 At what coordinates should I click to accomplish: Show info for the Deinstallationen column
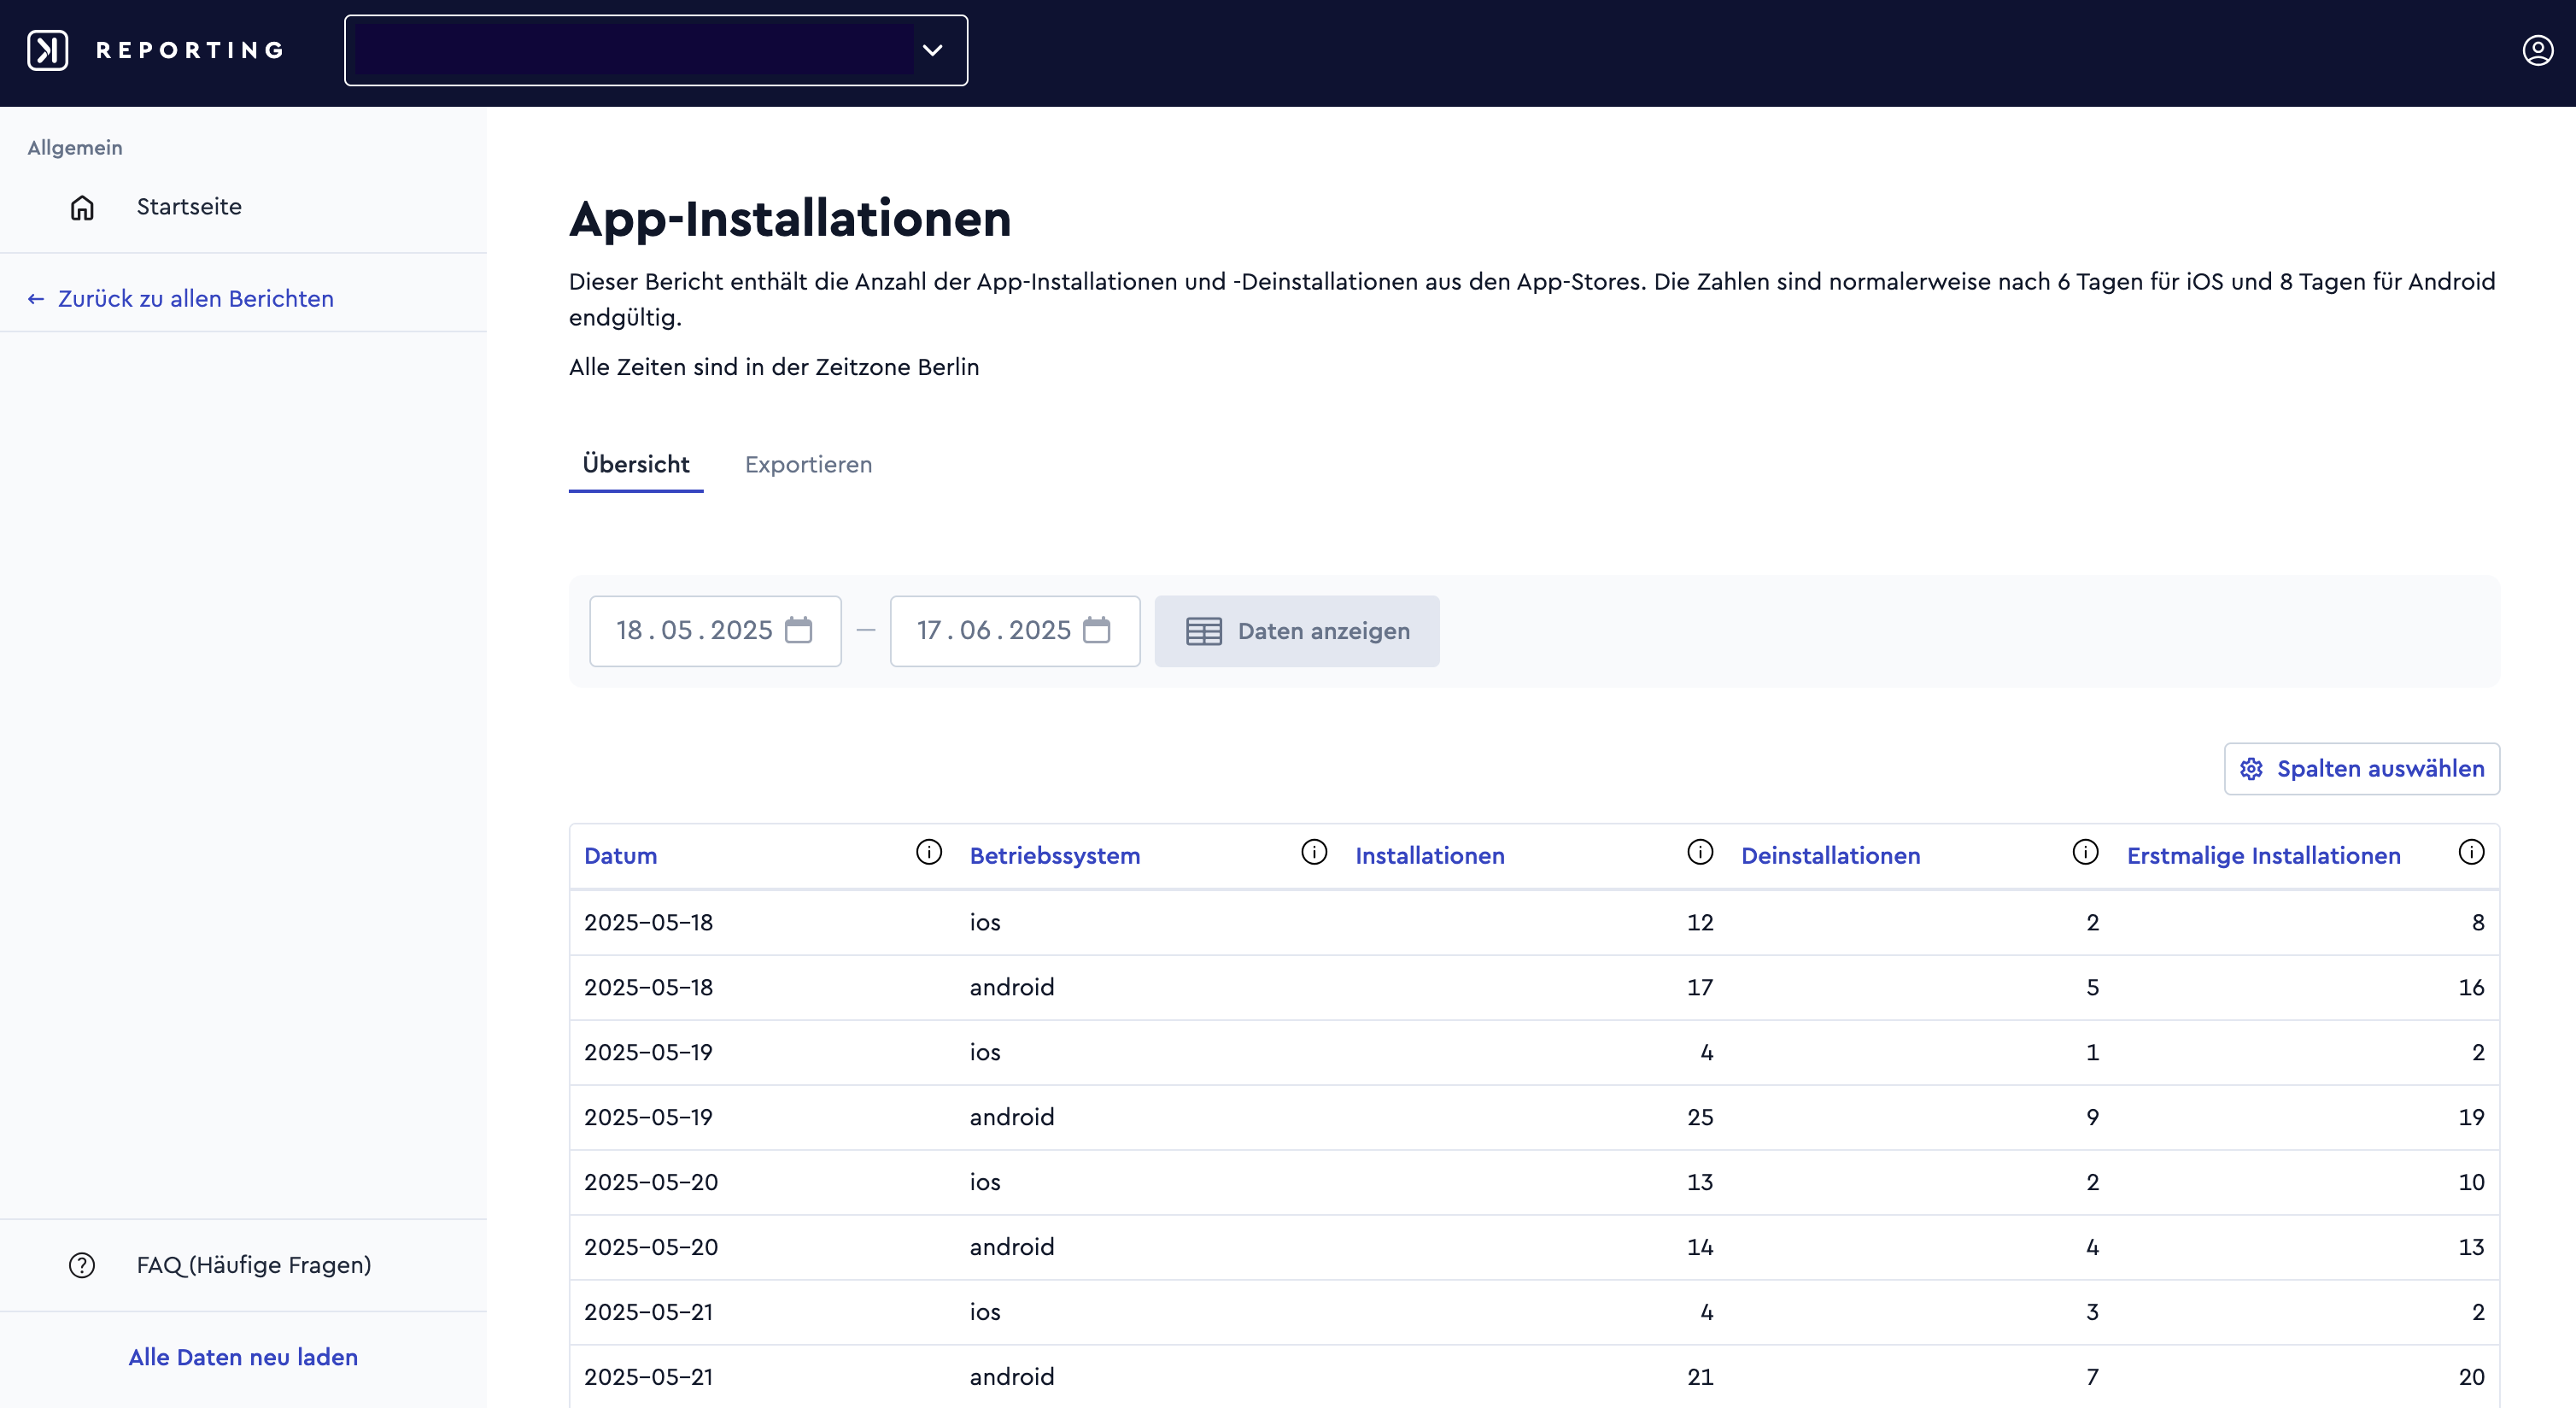2085,852
